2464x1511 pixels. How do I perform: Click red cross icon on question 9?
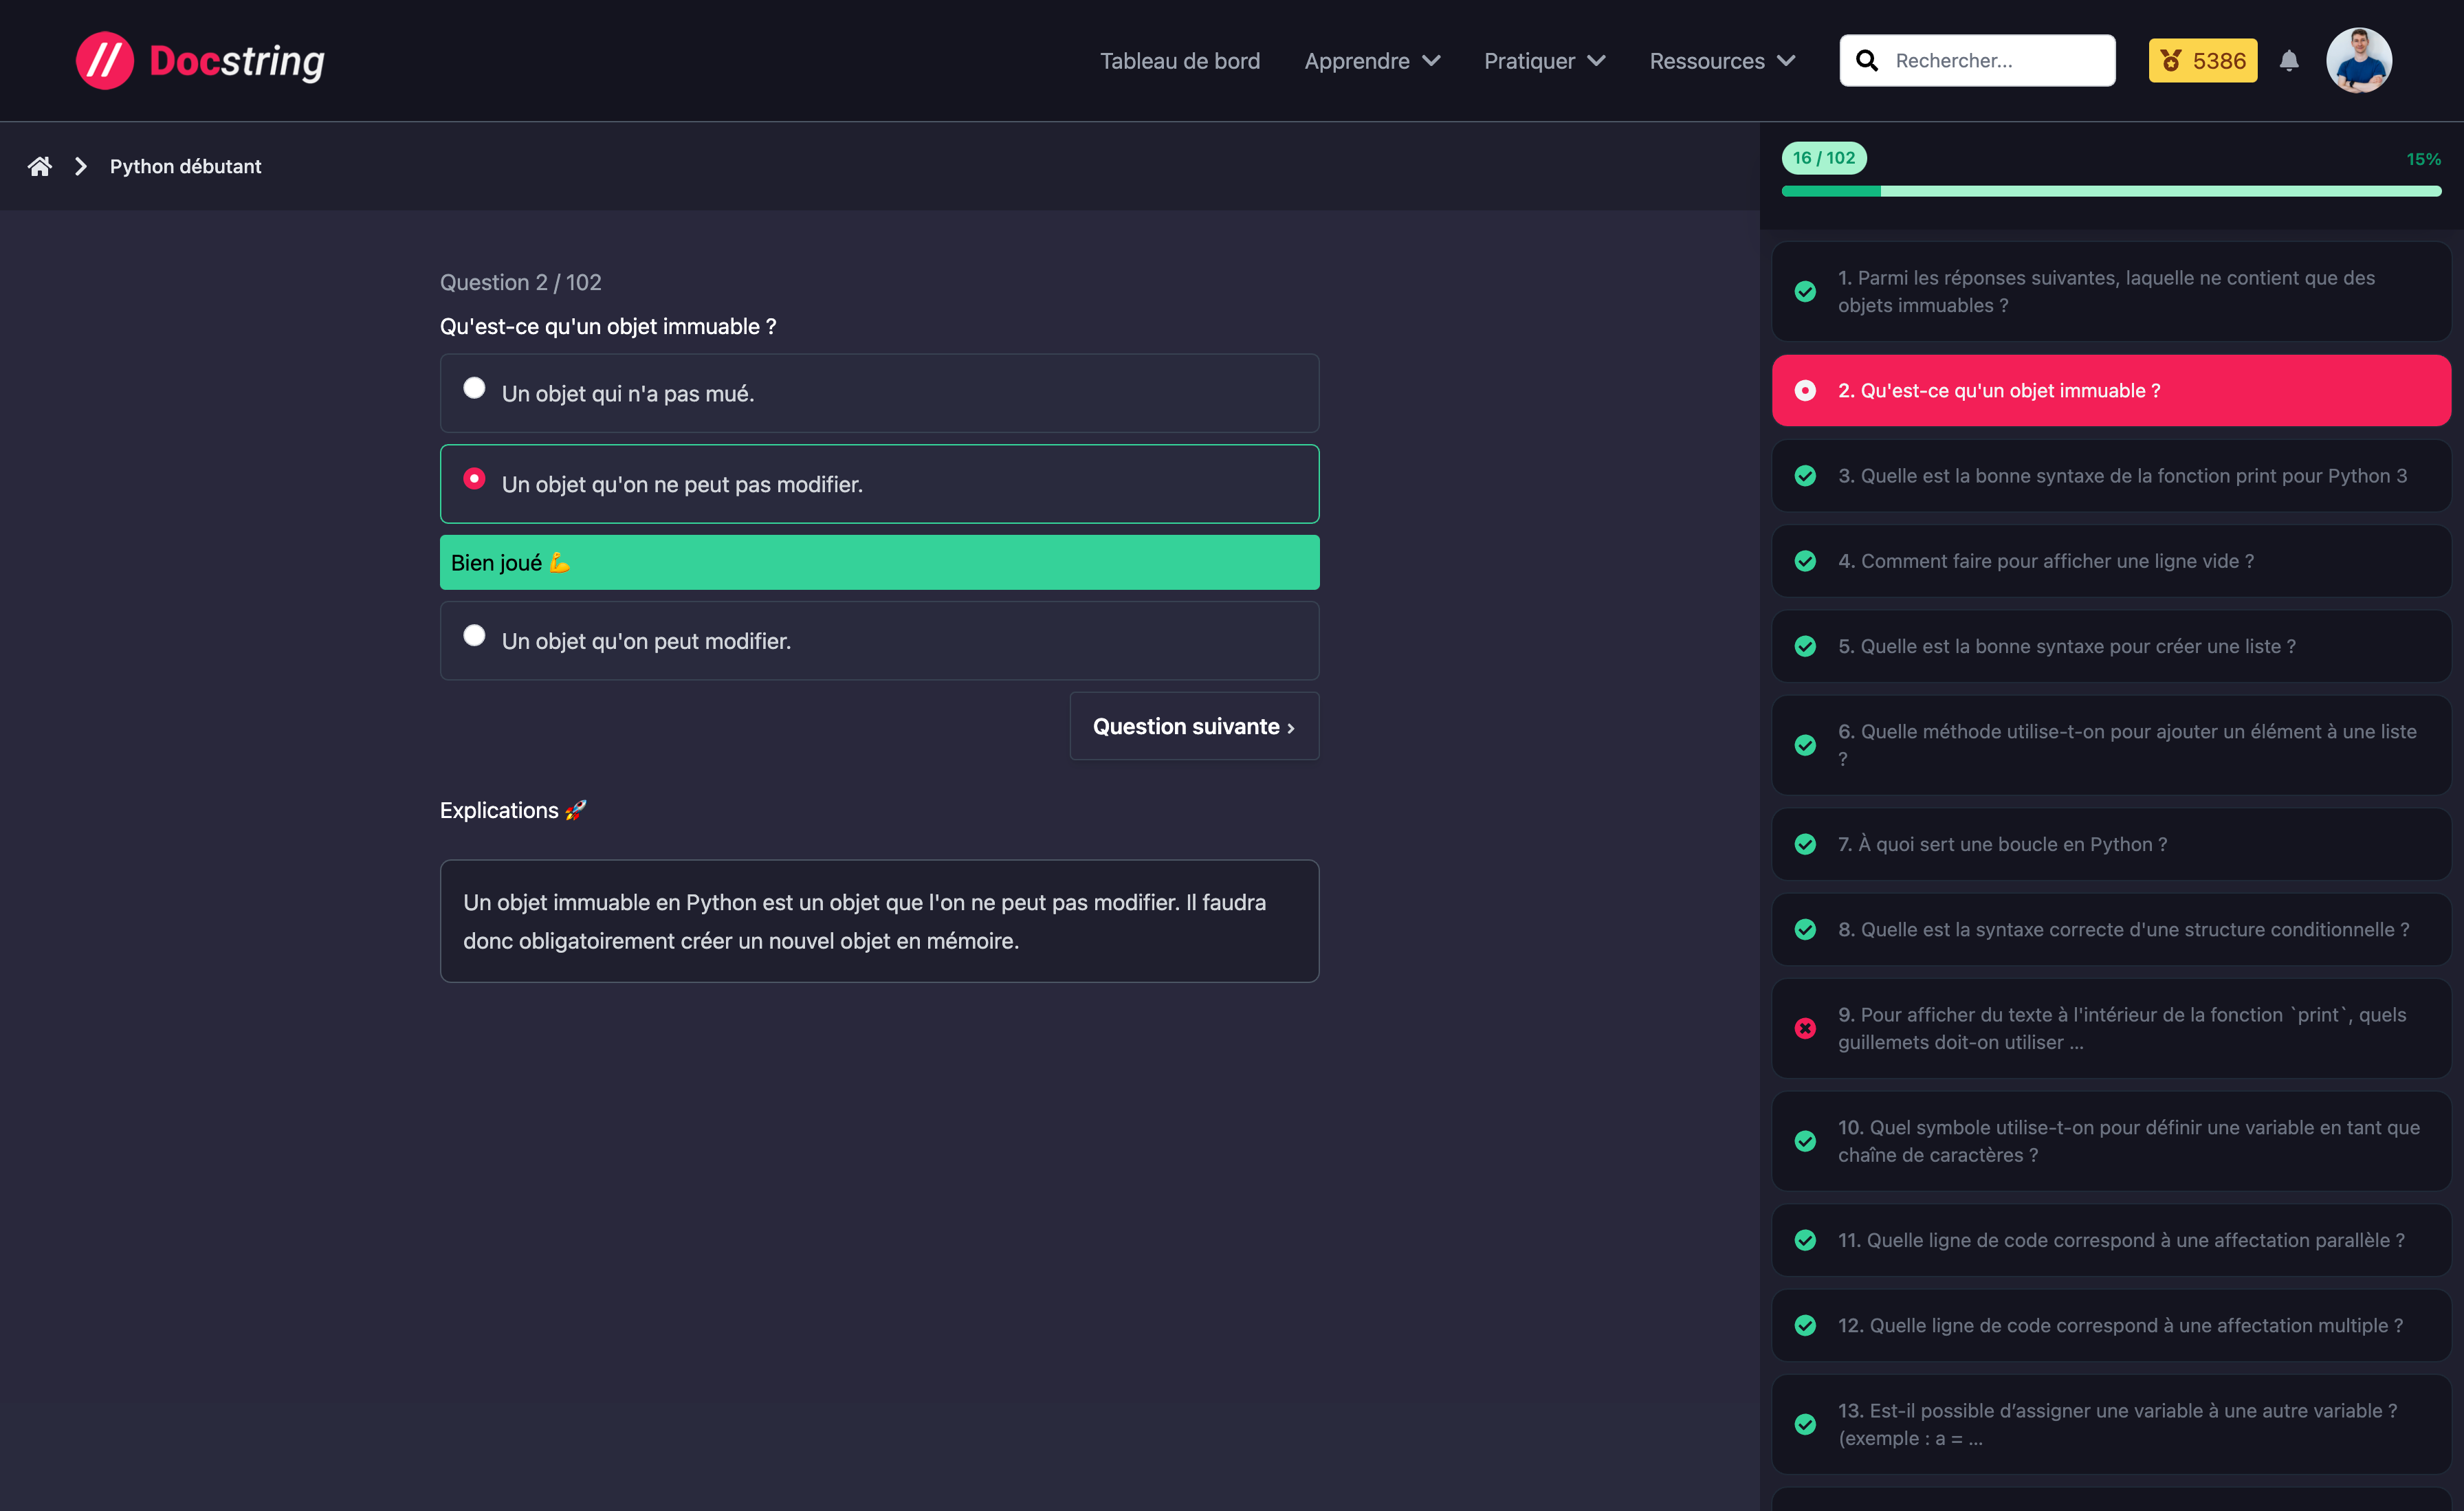(x=1805, y=1028)
